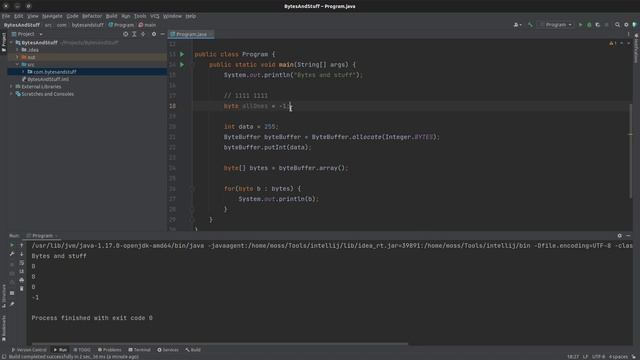Image resolution: width=640 pixels, height=360 pixels.
Task: Collapse all in the Project panel toolbar
Action: click(x=143, y=34)
